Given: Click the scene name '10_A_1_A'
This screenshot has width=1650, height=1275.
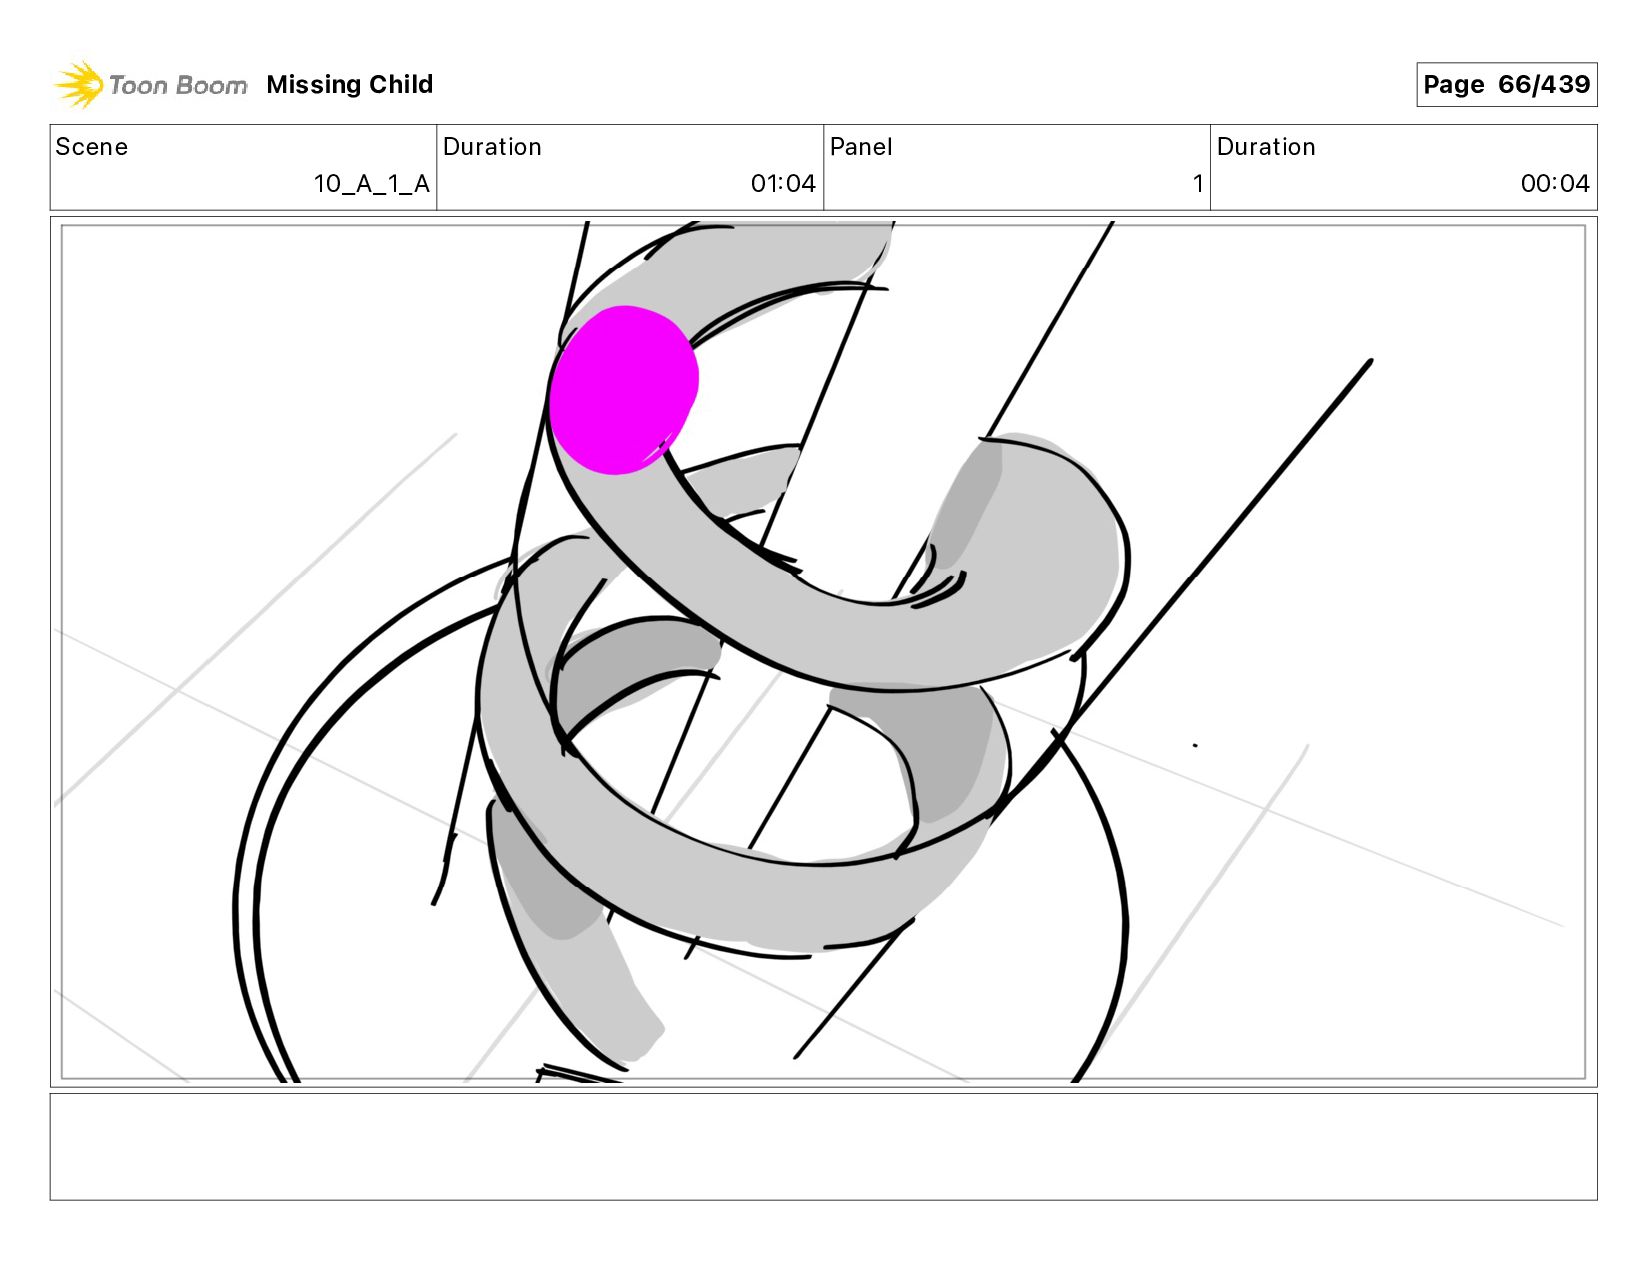Looking at the screenshot, I should [x=372, y=184].
